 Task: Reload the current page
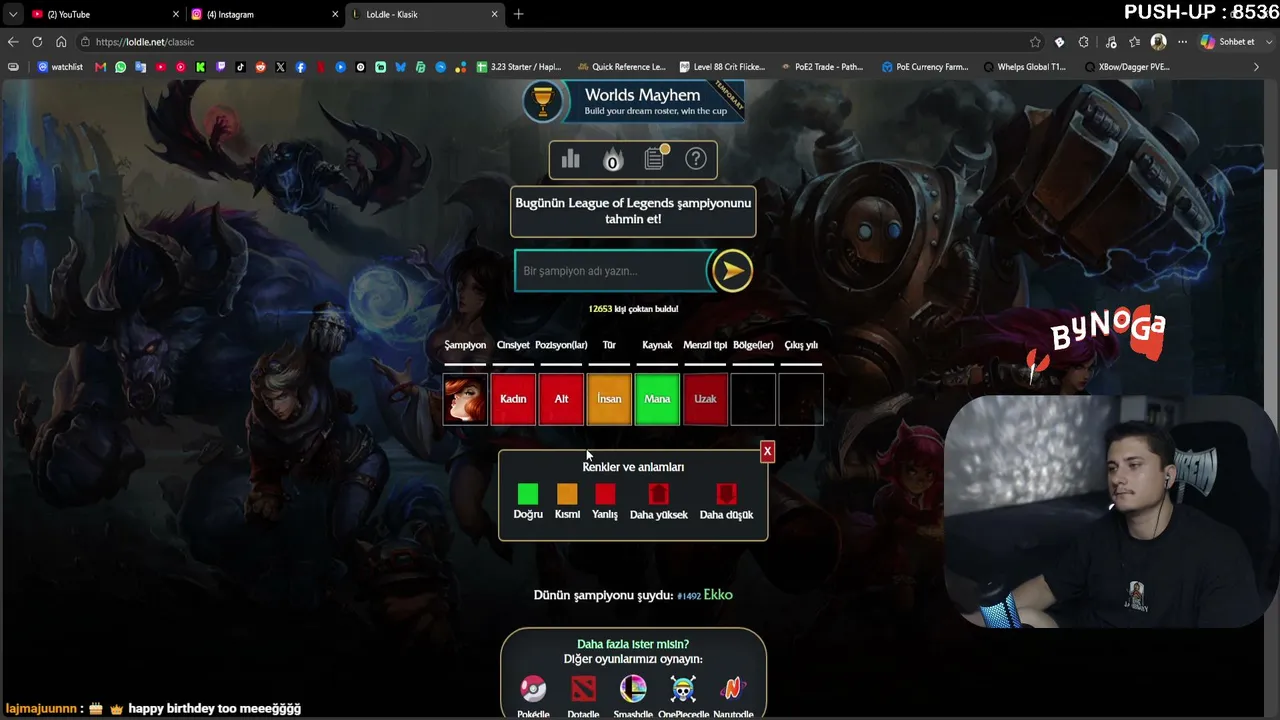pyautogui.click(x=37, y=42)
